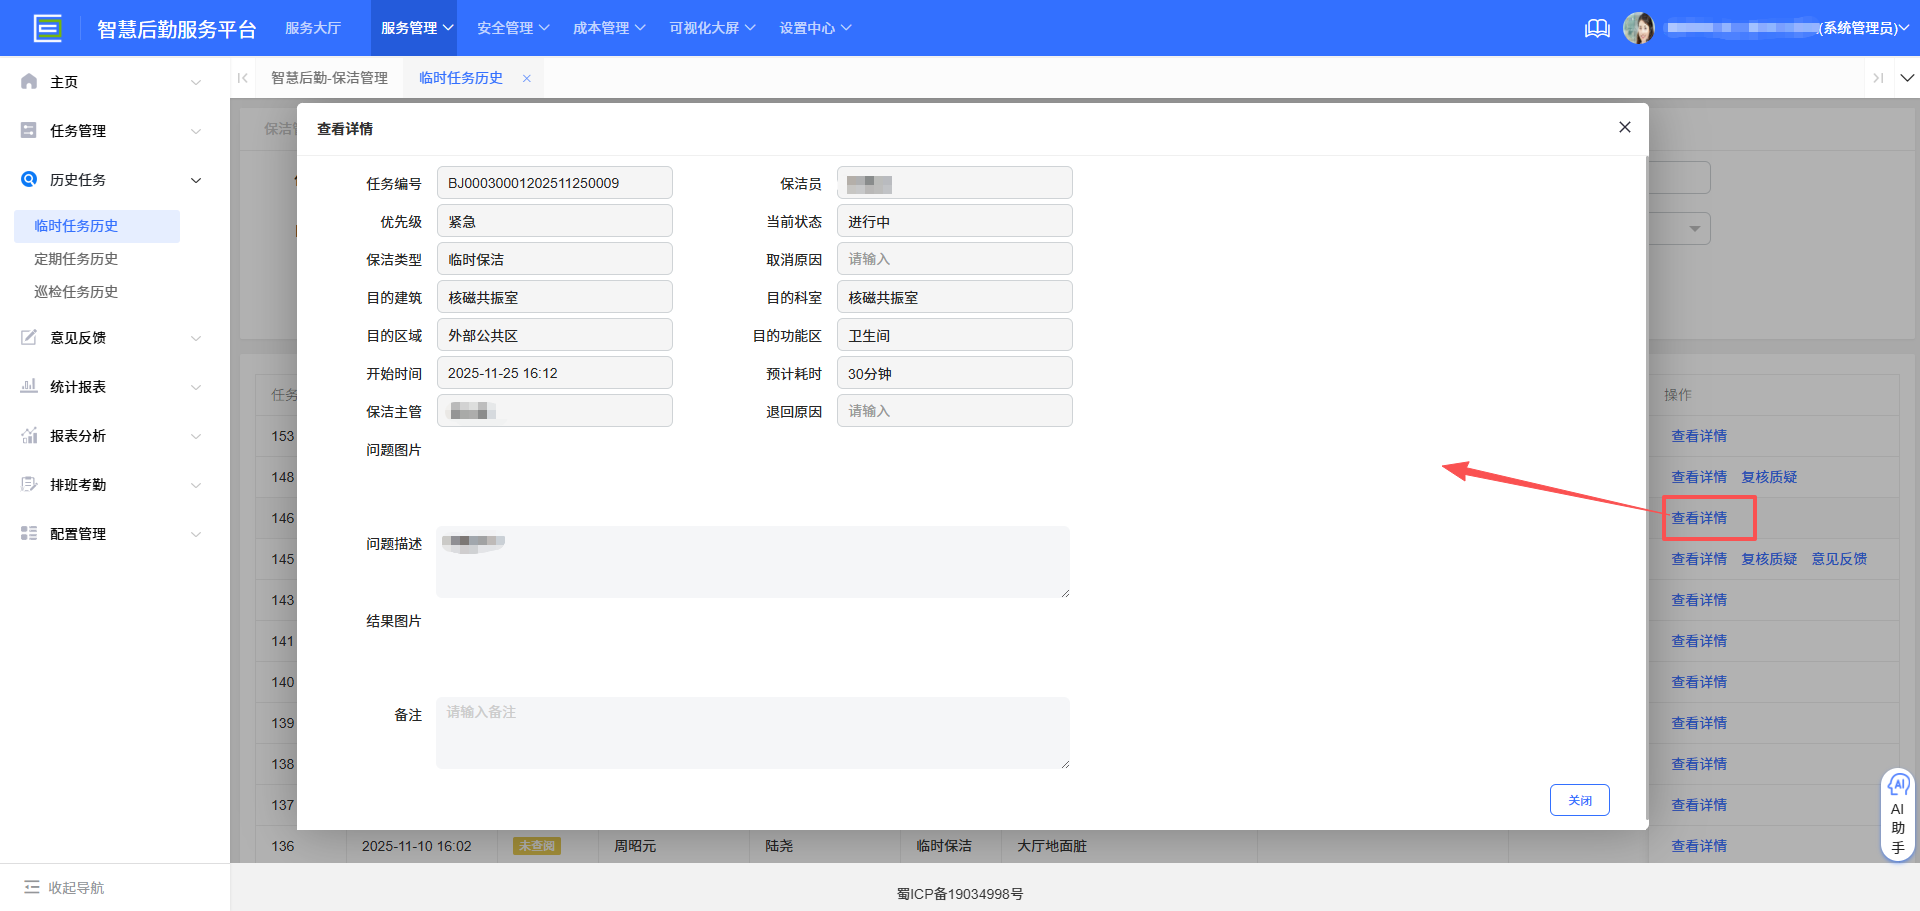
Task: Open the 任务管理 sidebar icon
Action: click(x=28, y=130)
